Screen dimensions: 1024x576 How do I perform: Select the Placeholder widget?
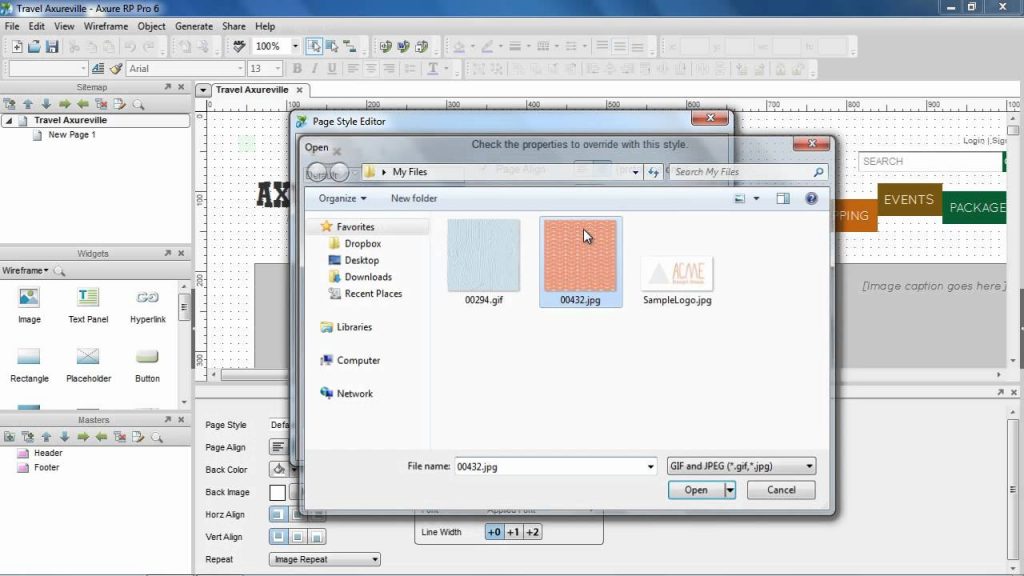pos(88,364)
